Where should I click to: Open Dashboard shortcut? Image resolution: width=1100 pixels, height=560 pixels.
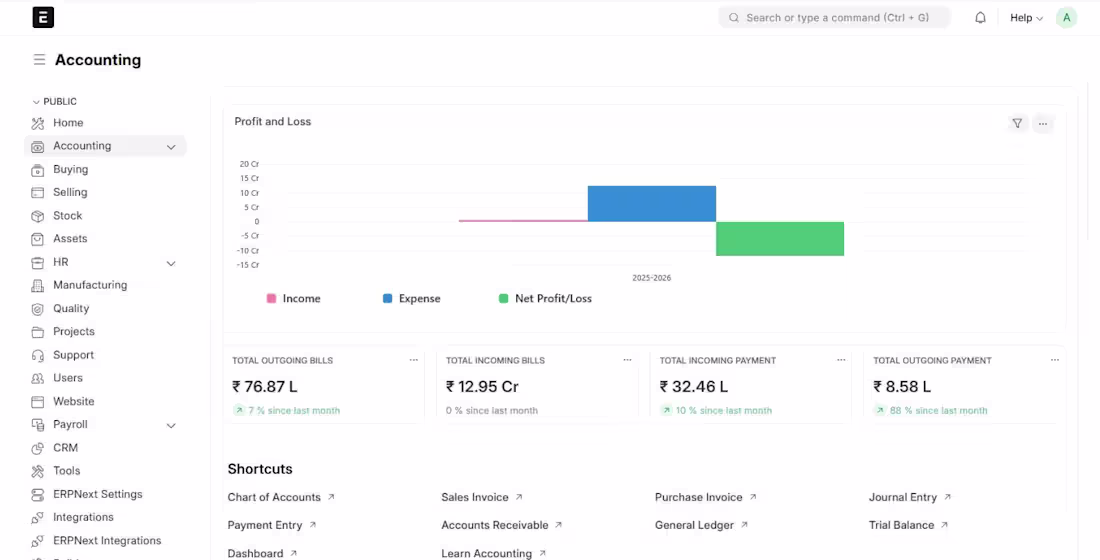pos(262,553)
